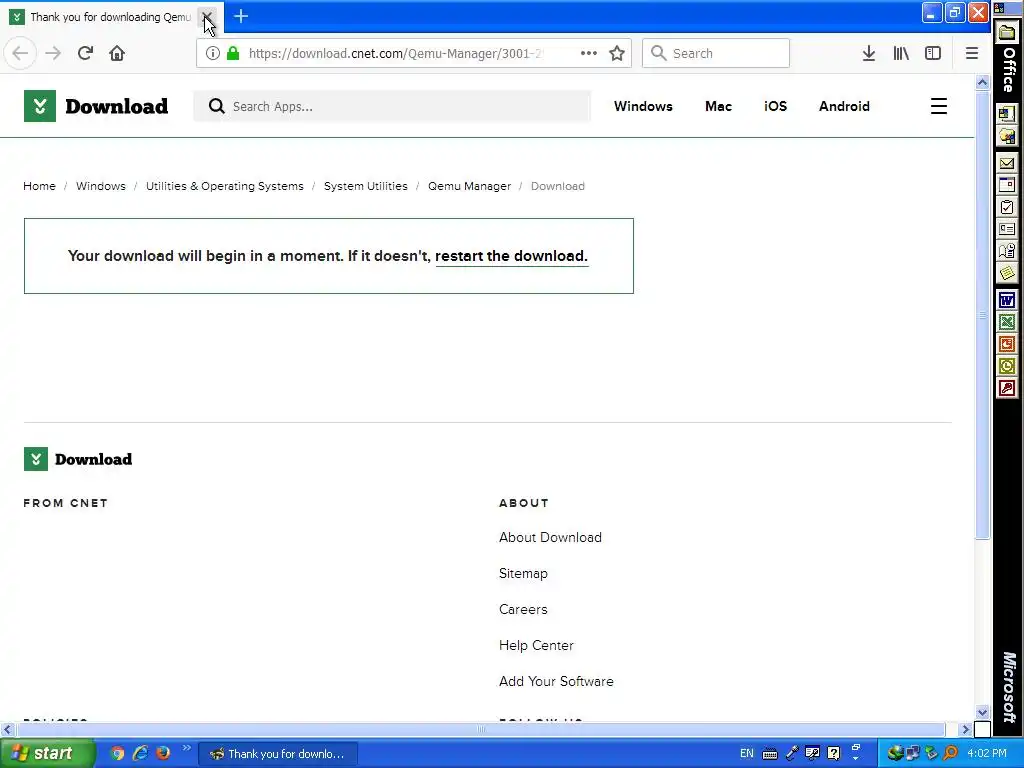The image size is (1024, 768).
Task: Click New Appointment icon in Office bar
Action: (1006, 185)
